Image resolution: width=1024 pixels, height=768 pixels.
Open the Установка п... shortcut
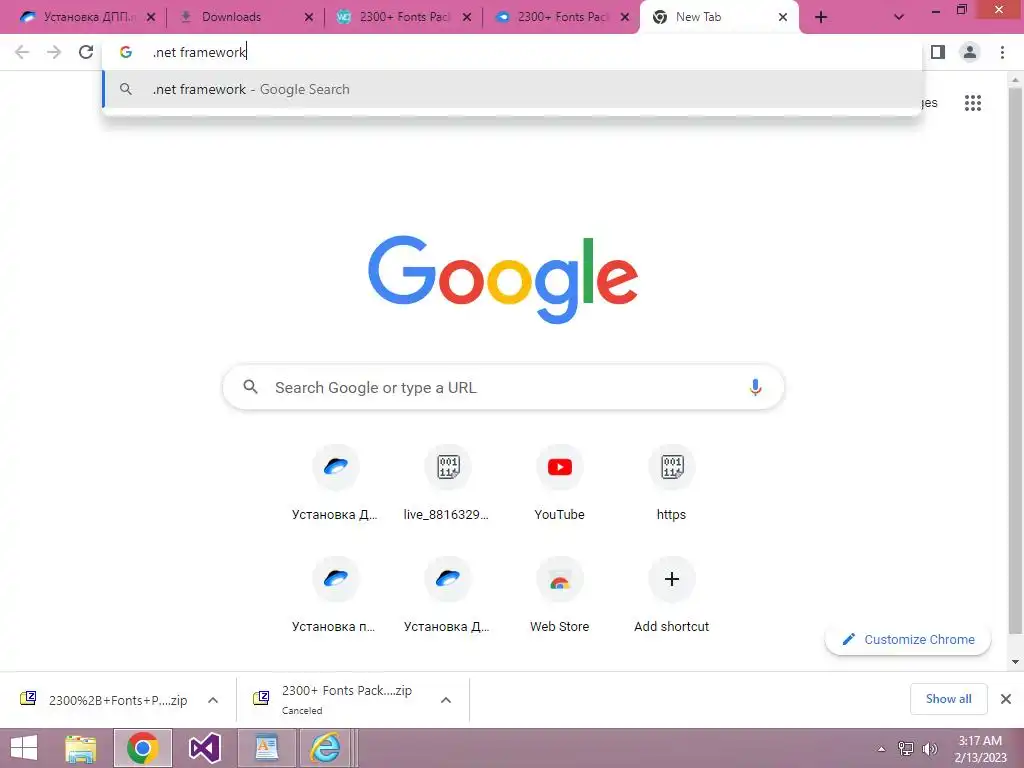[x=335, y=594]
